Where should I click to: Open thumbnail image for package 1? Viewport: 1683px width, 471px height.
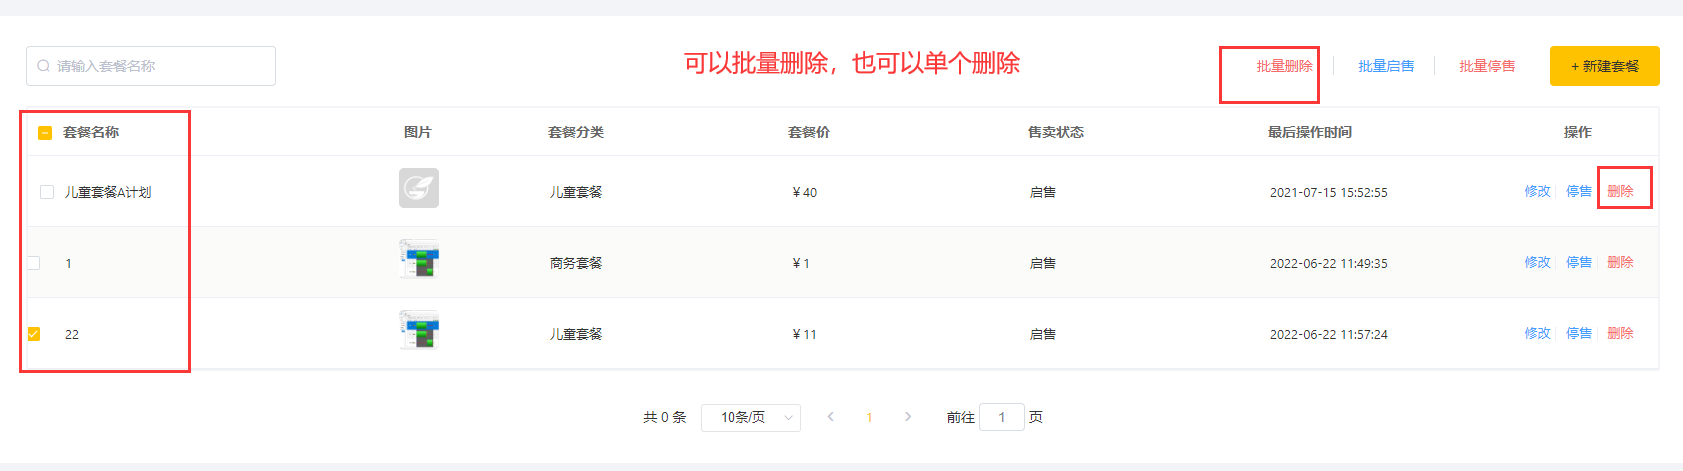pyautogui.click(x=419, y=259)
